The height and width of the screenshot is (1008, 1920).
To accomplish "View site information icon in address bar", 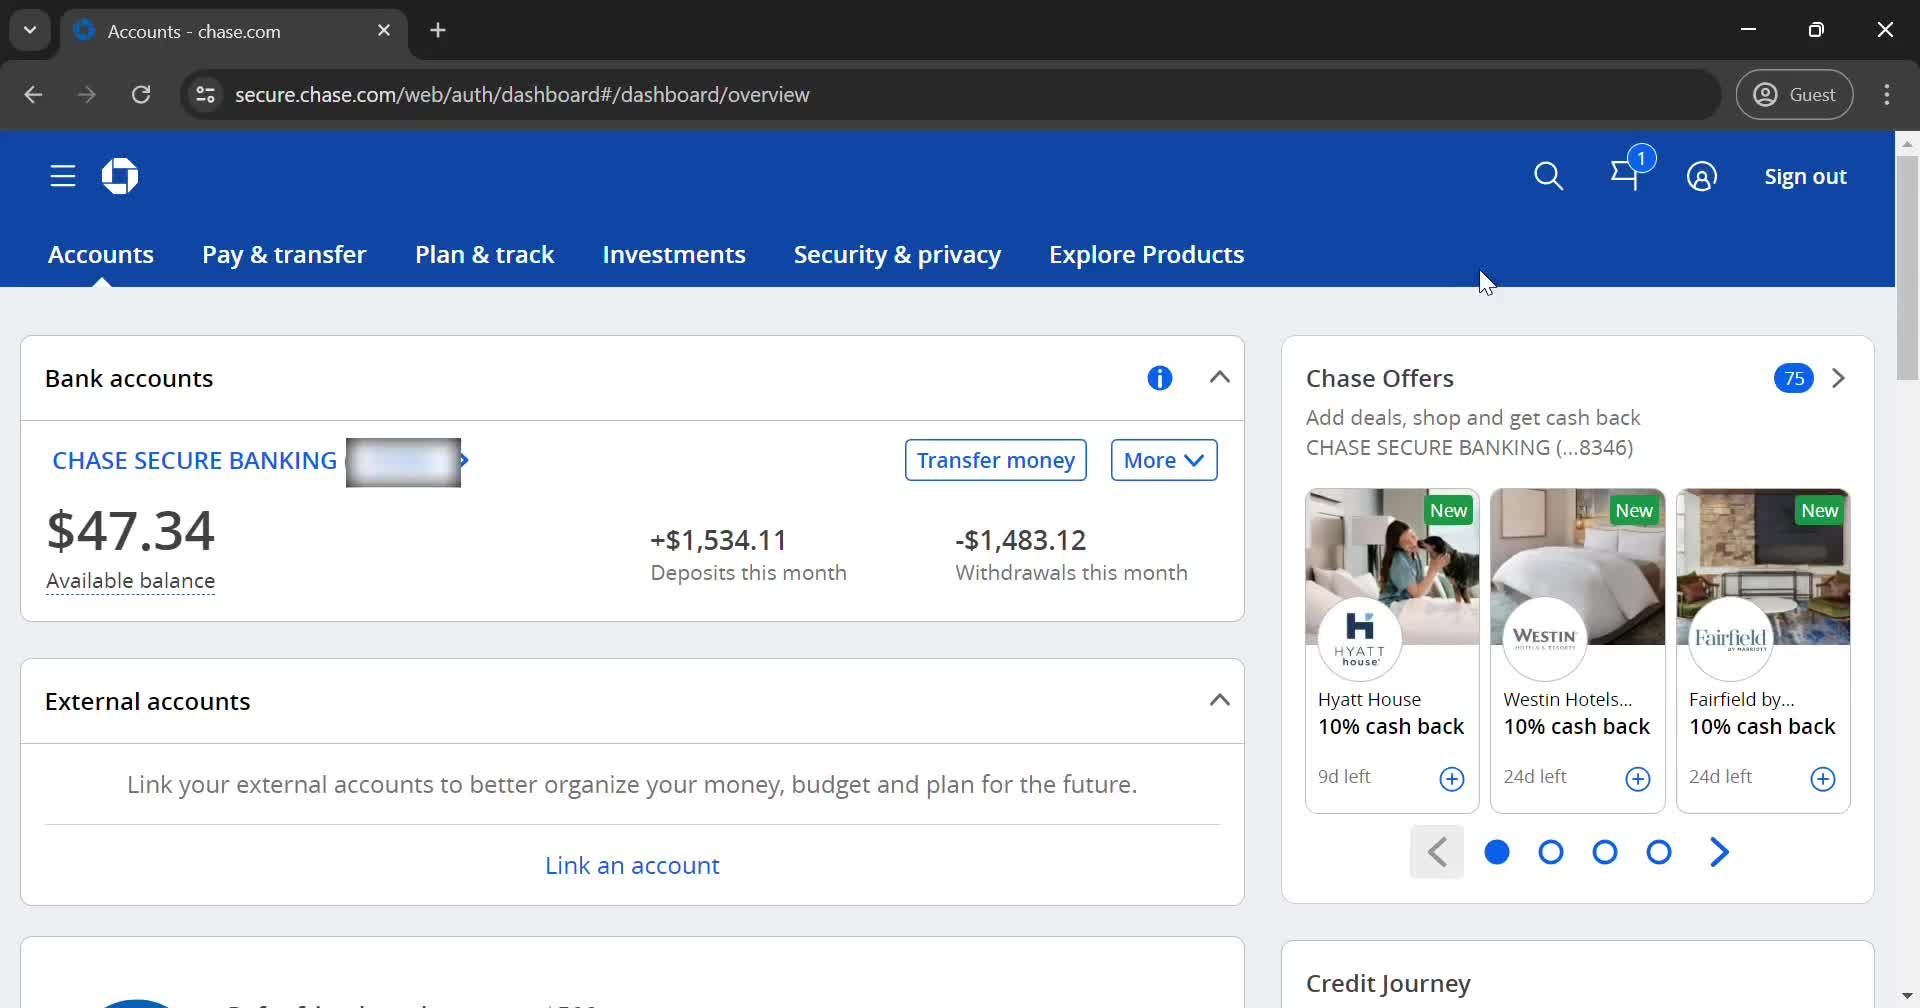I will click(205, 94).
